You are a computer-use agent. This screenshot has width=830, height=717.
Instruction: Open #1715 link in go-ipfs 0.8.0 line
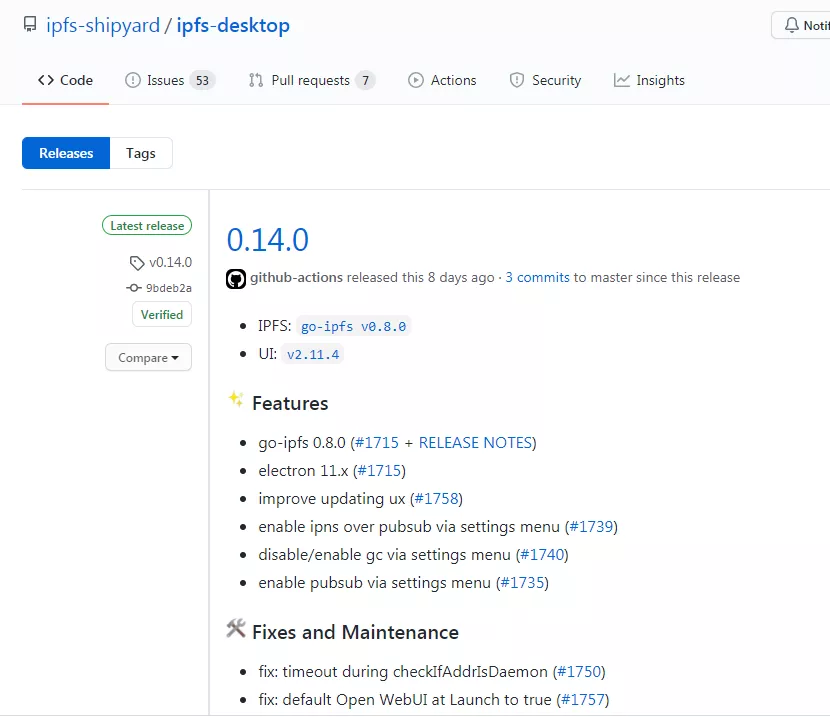(376, 442)
